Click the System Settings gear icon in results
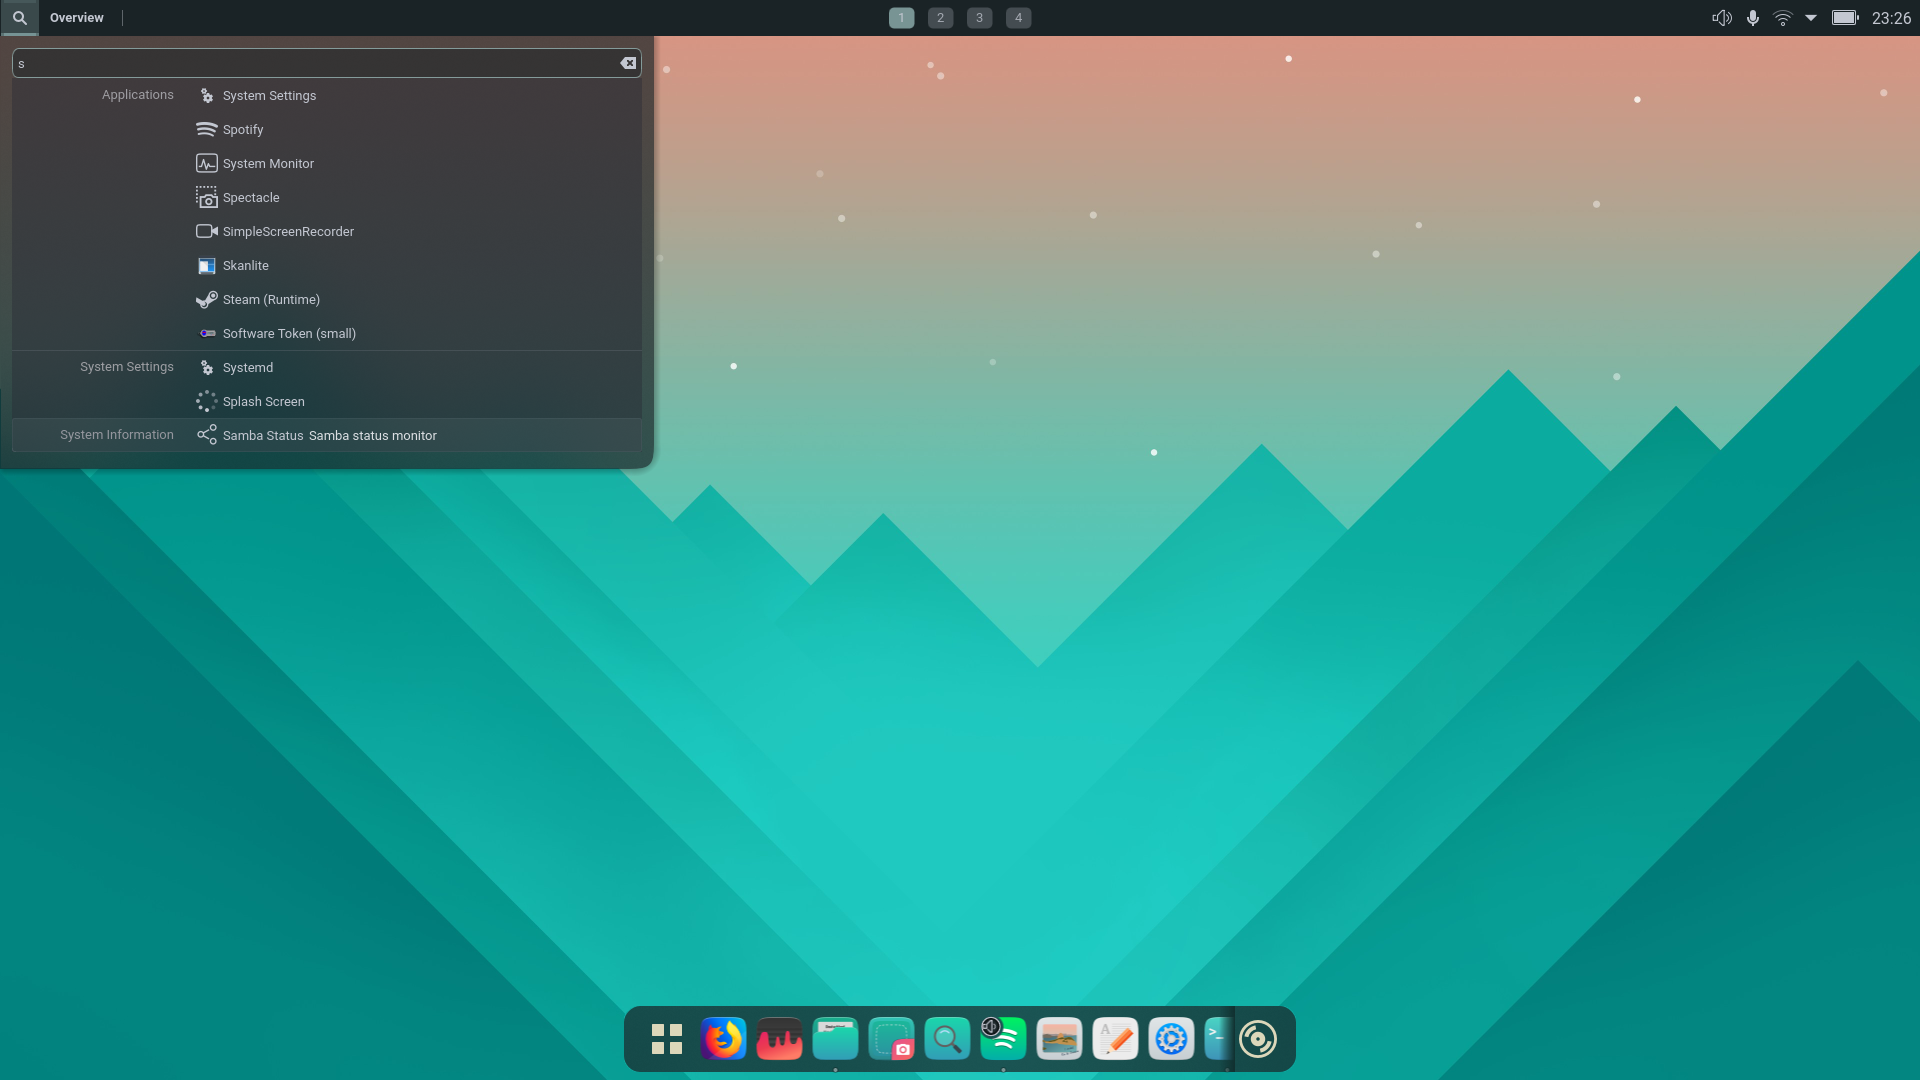The width and height of the screenshot is (1920, 1080). 206,96
